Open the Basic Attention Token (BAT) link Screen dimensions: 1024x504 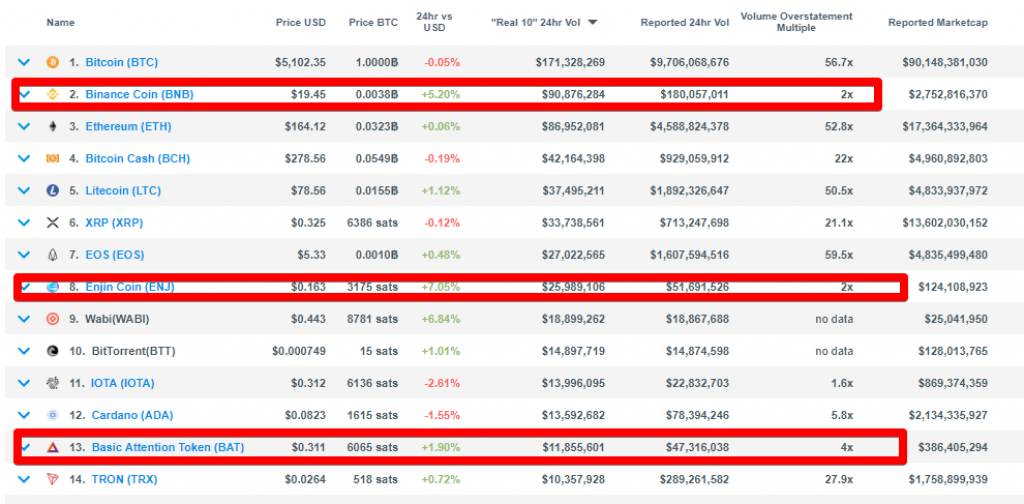click(x=168, y=447)
